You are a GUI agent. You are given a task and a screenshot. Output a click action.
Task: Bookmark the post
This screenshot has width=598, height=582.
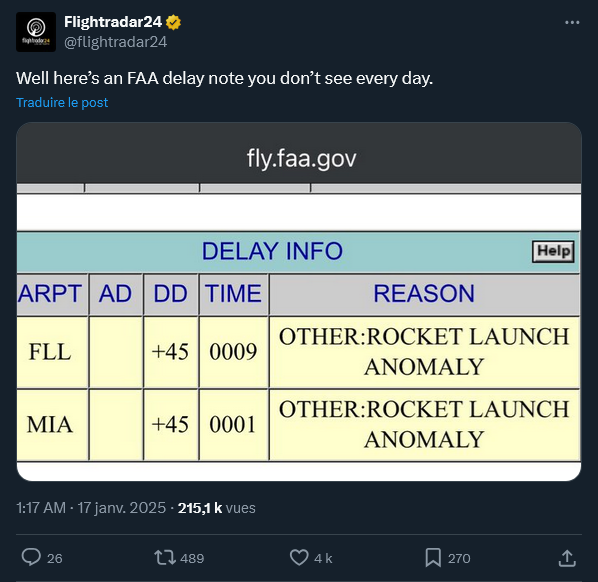coord(433,558)
